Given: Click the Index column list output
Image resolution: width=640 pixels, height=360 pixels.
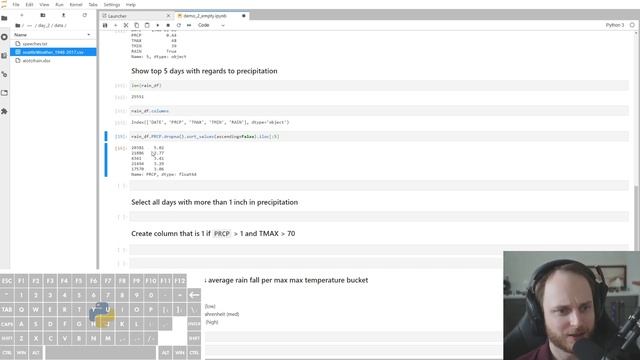Looking at the screenshot, I should 210,122.
